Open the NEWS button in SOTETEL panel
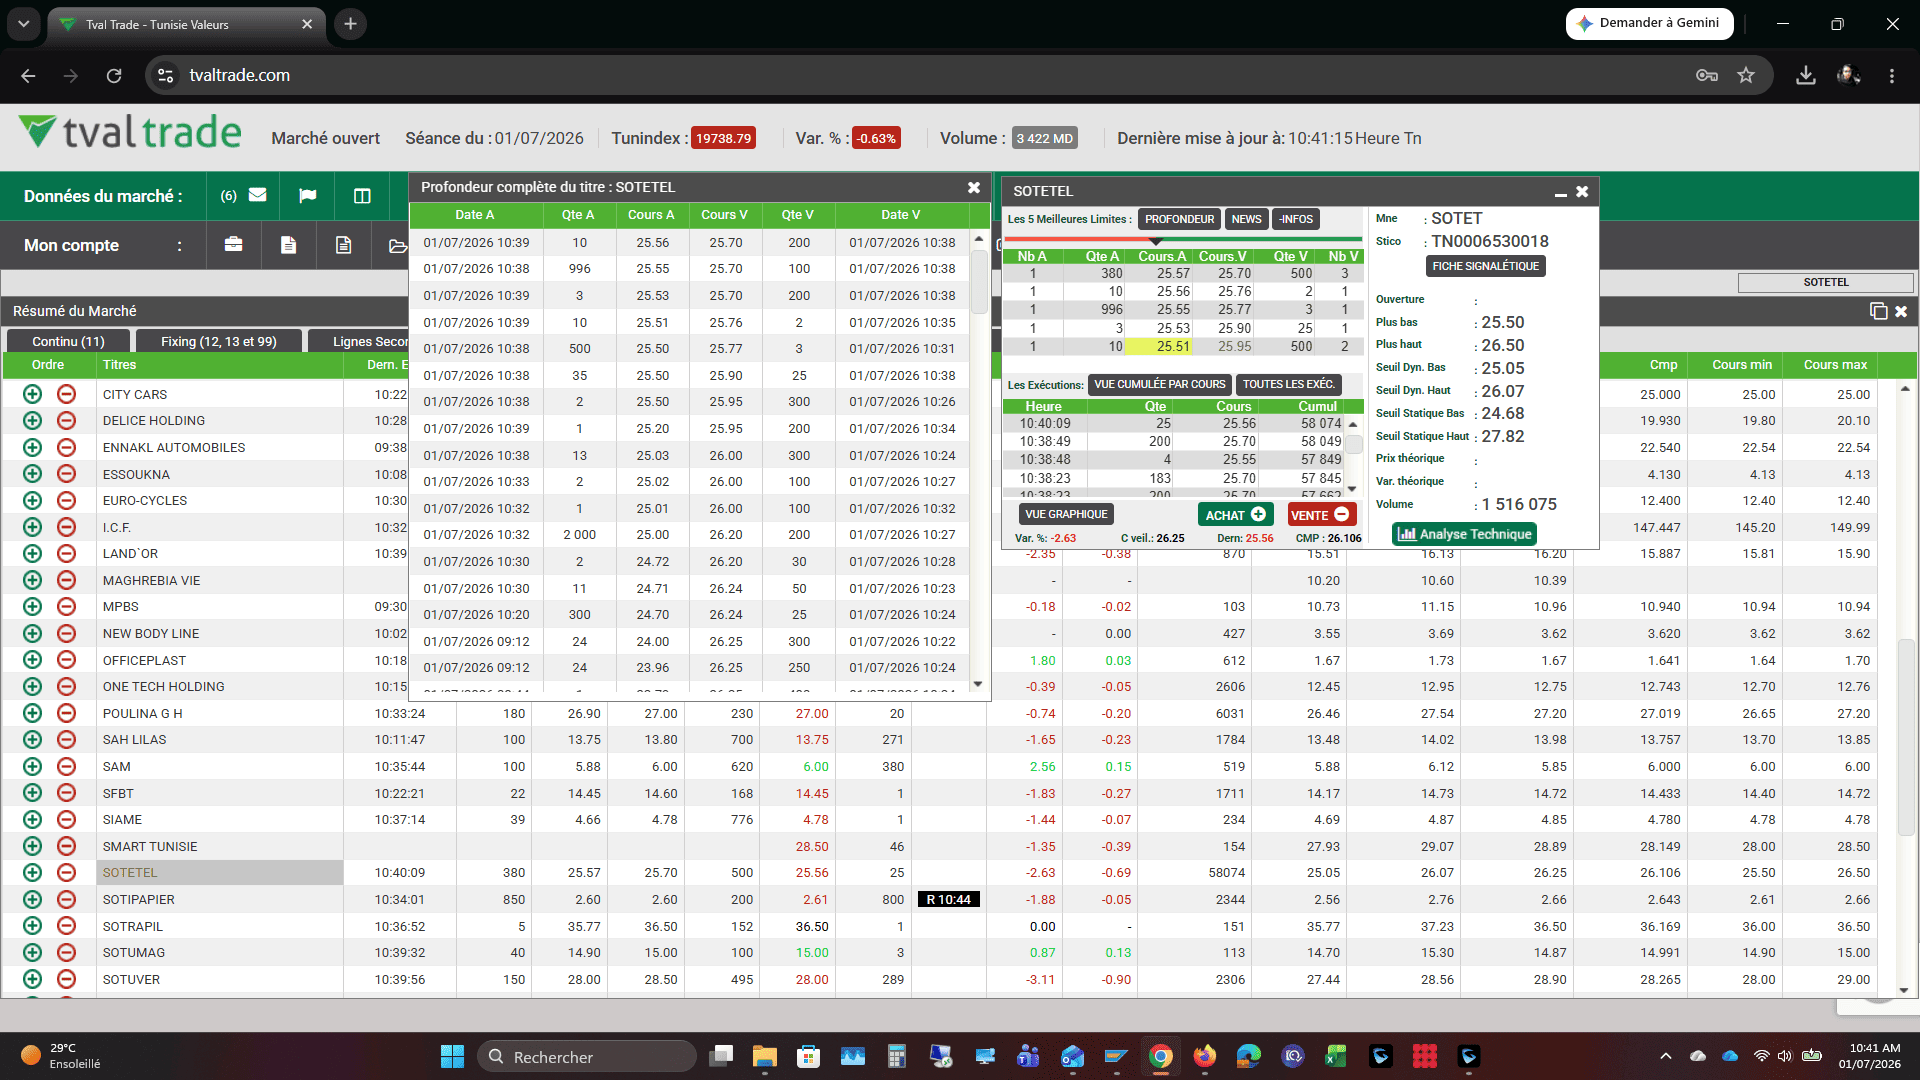Screen dimensions: 1920x1080 click(x=1246, y=219)
